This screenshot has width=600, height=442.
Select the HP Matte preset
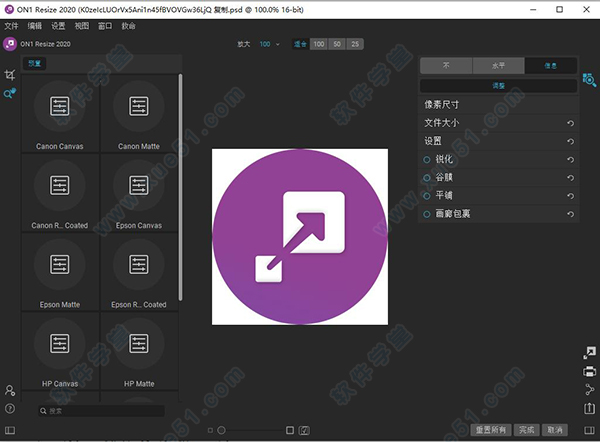click(x=139, y=351)
